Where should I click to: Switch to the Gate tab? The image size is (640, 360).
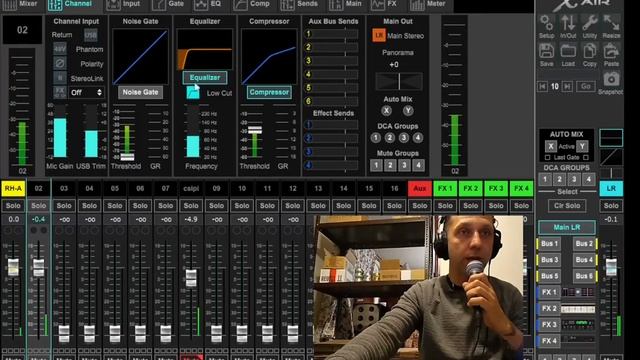click(x=168, y=4)
